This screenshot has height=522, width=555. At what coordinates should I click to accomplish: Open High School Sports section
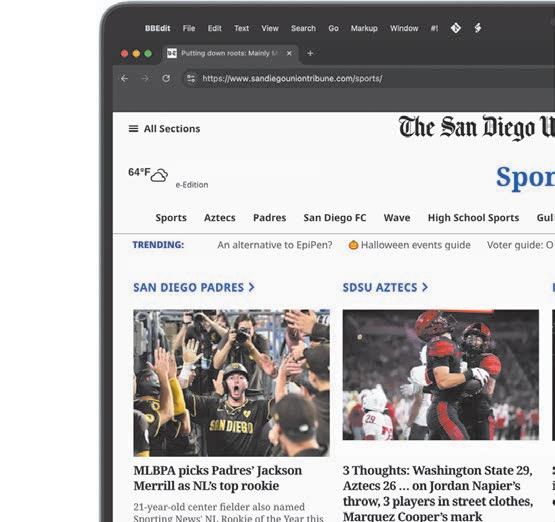(473, 218)
